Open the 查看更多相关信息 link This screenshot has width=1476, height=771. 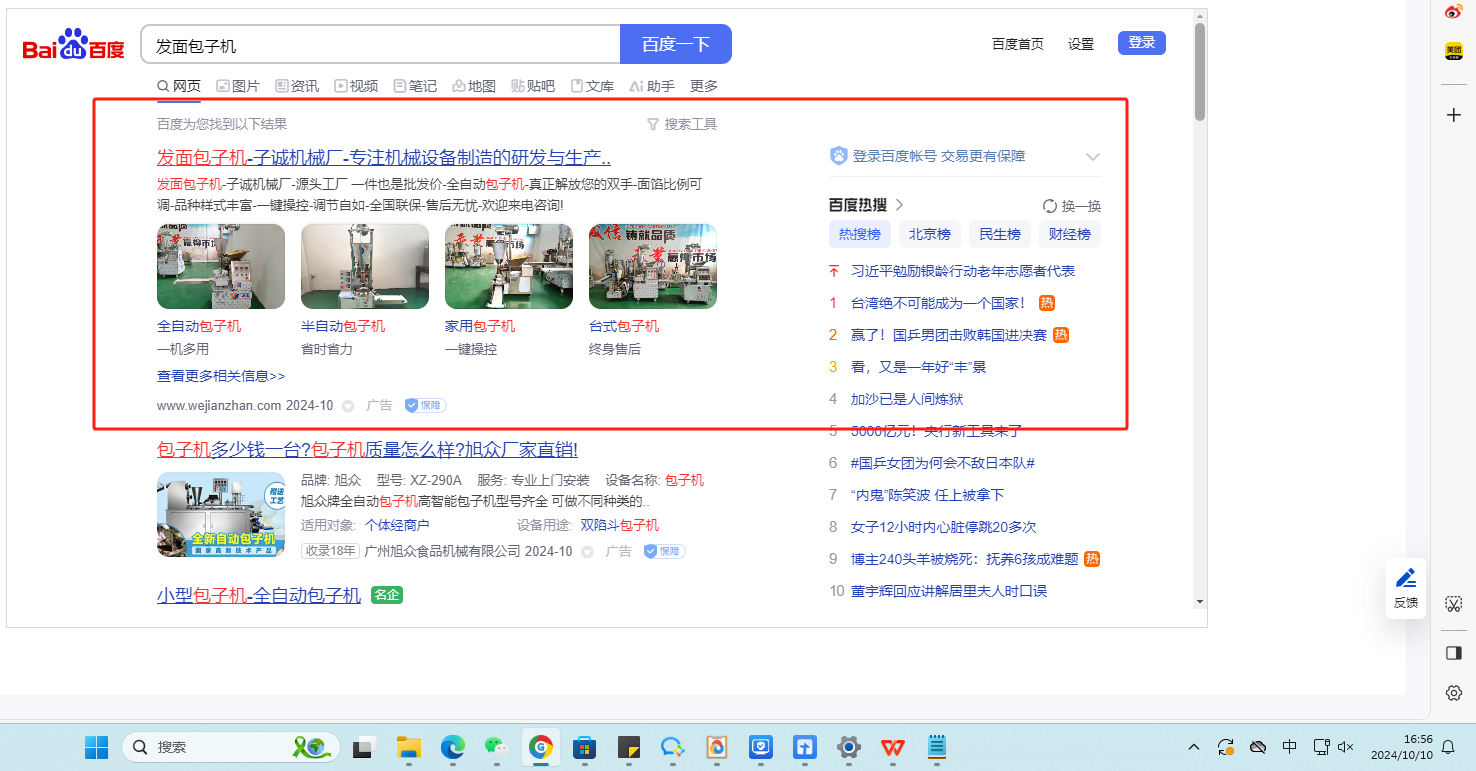[x=221, y=376]
